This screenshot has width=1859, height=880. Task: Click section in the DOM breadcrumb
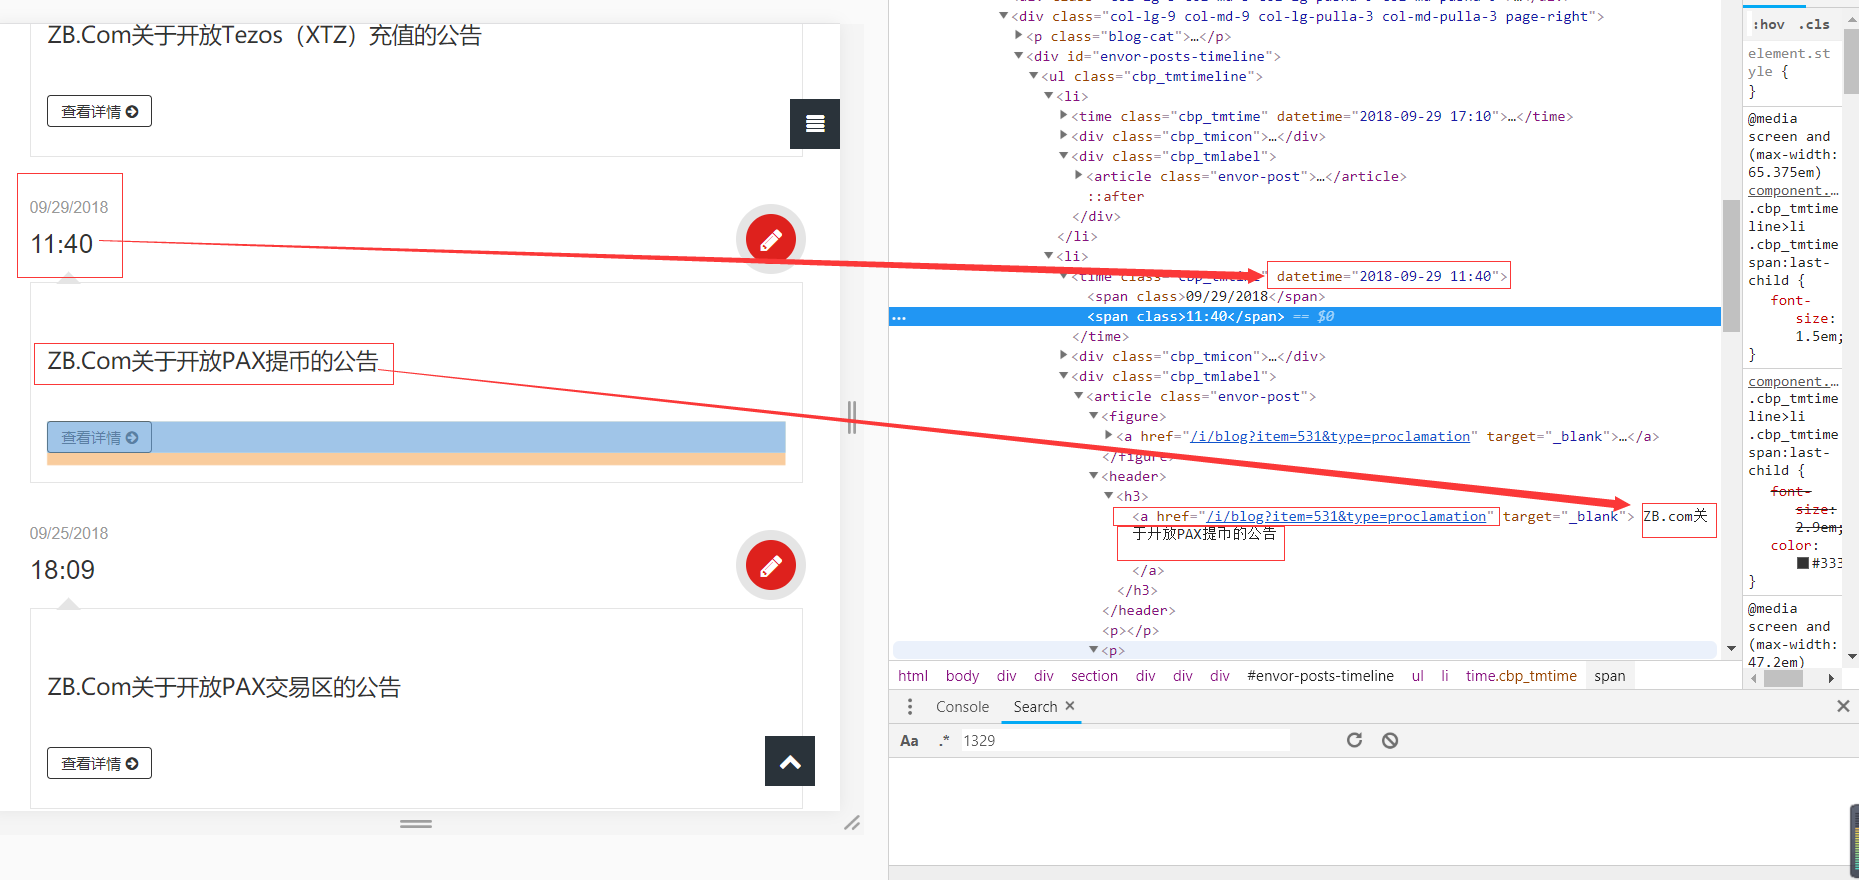pyautogui.click(x=1094, y=676)
